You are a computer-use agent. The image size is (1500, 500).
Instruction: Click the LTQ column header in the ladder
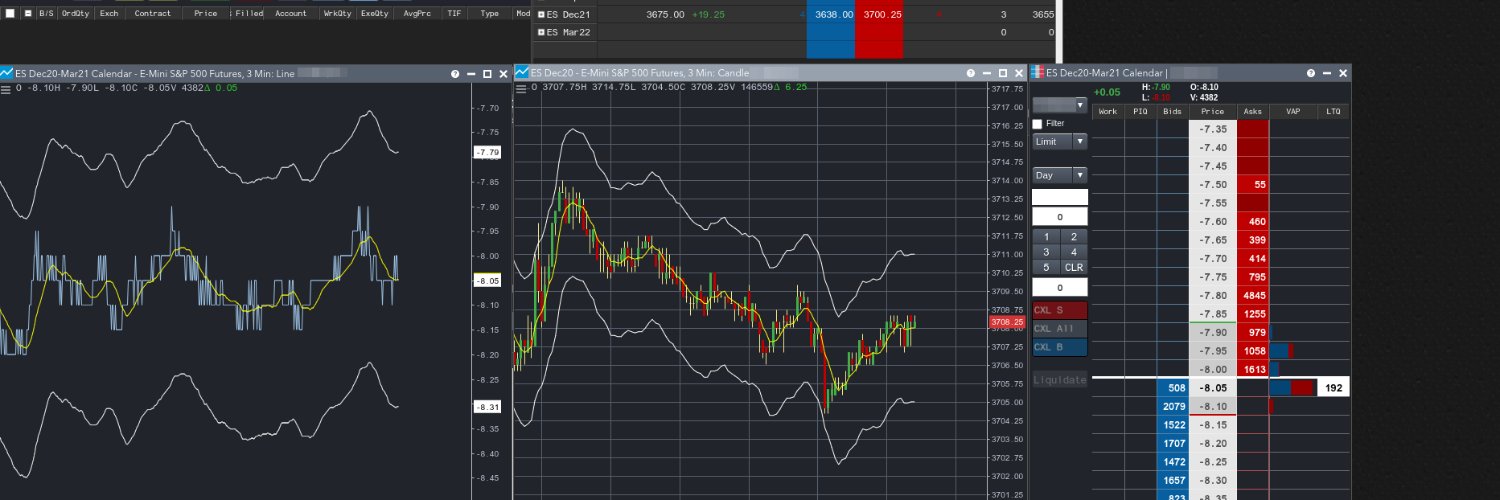[x=1333, y=111]
